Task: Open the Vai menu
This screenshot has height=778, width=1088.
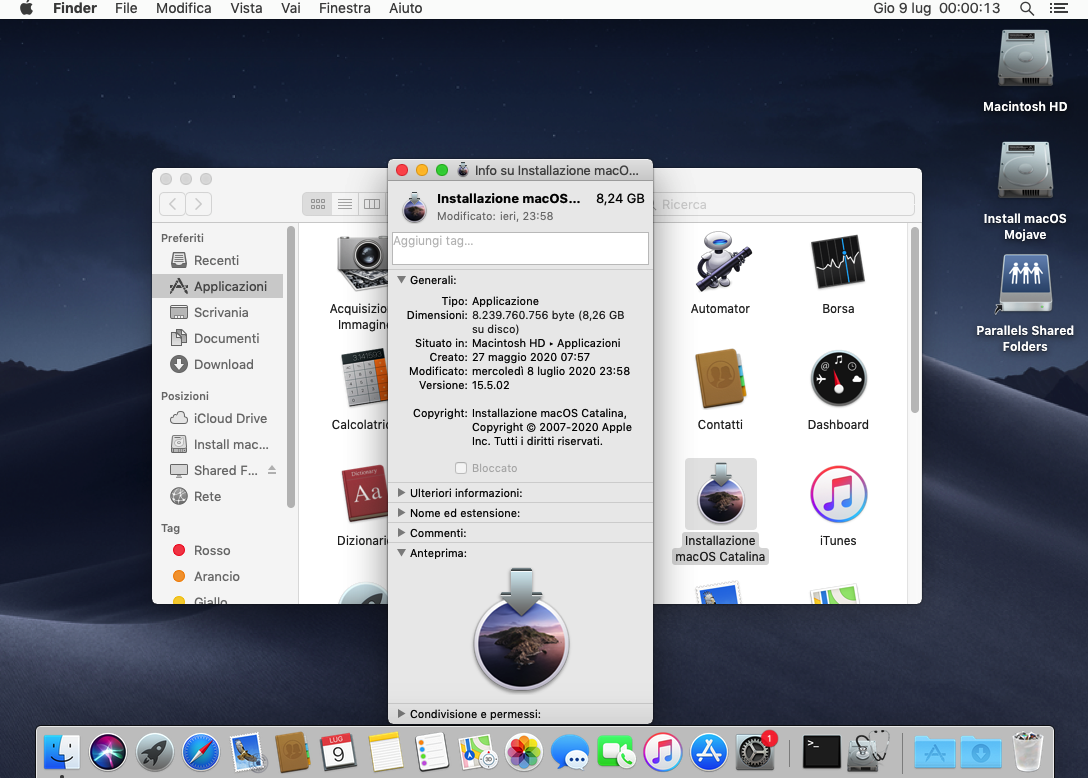Action: click(291, 9)
